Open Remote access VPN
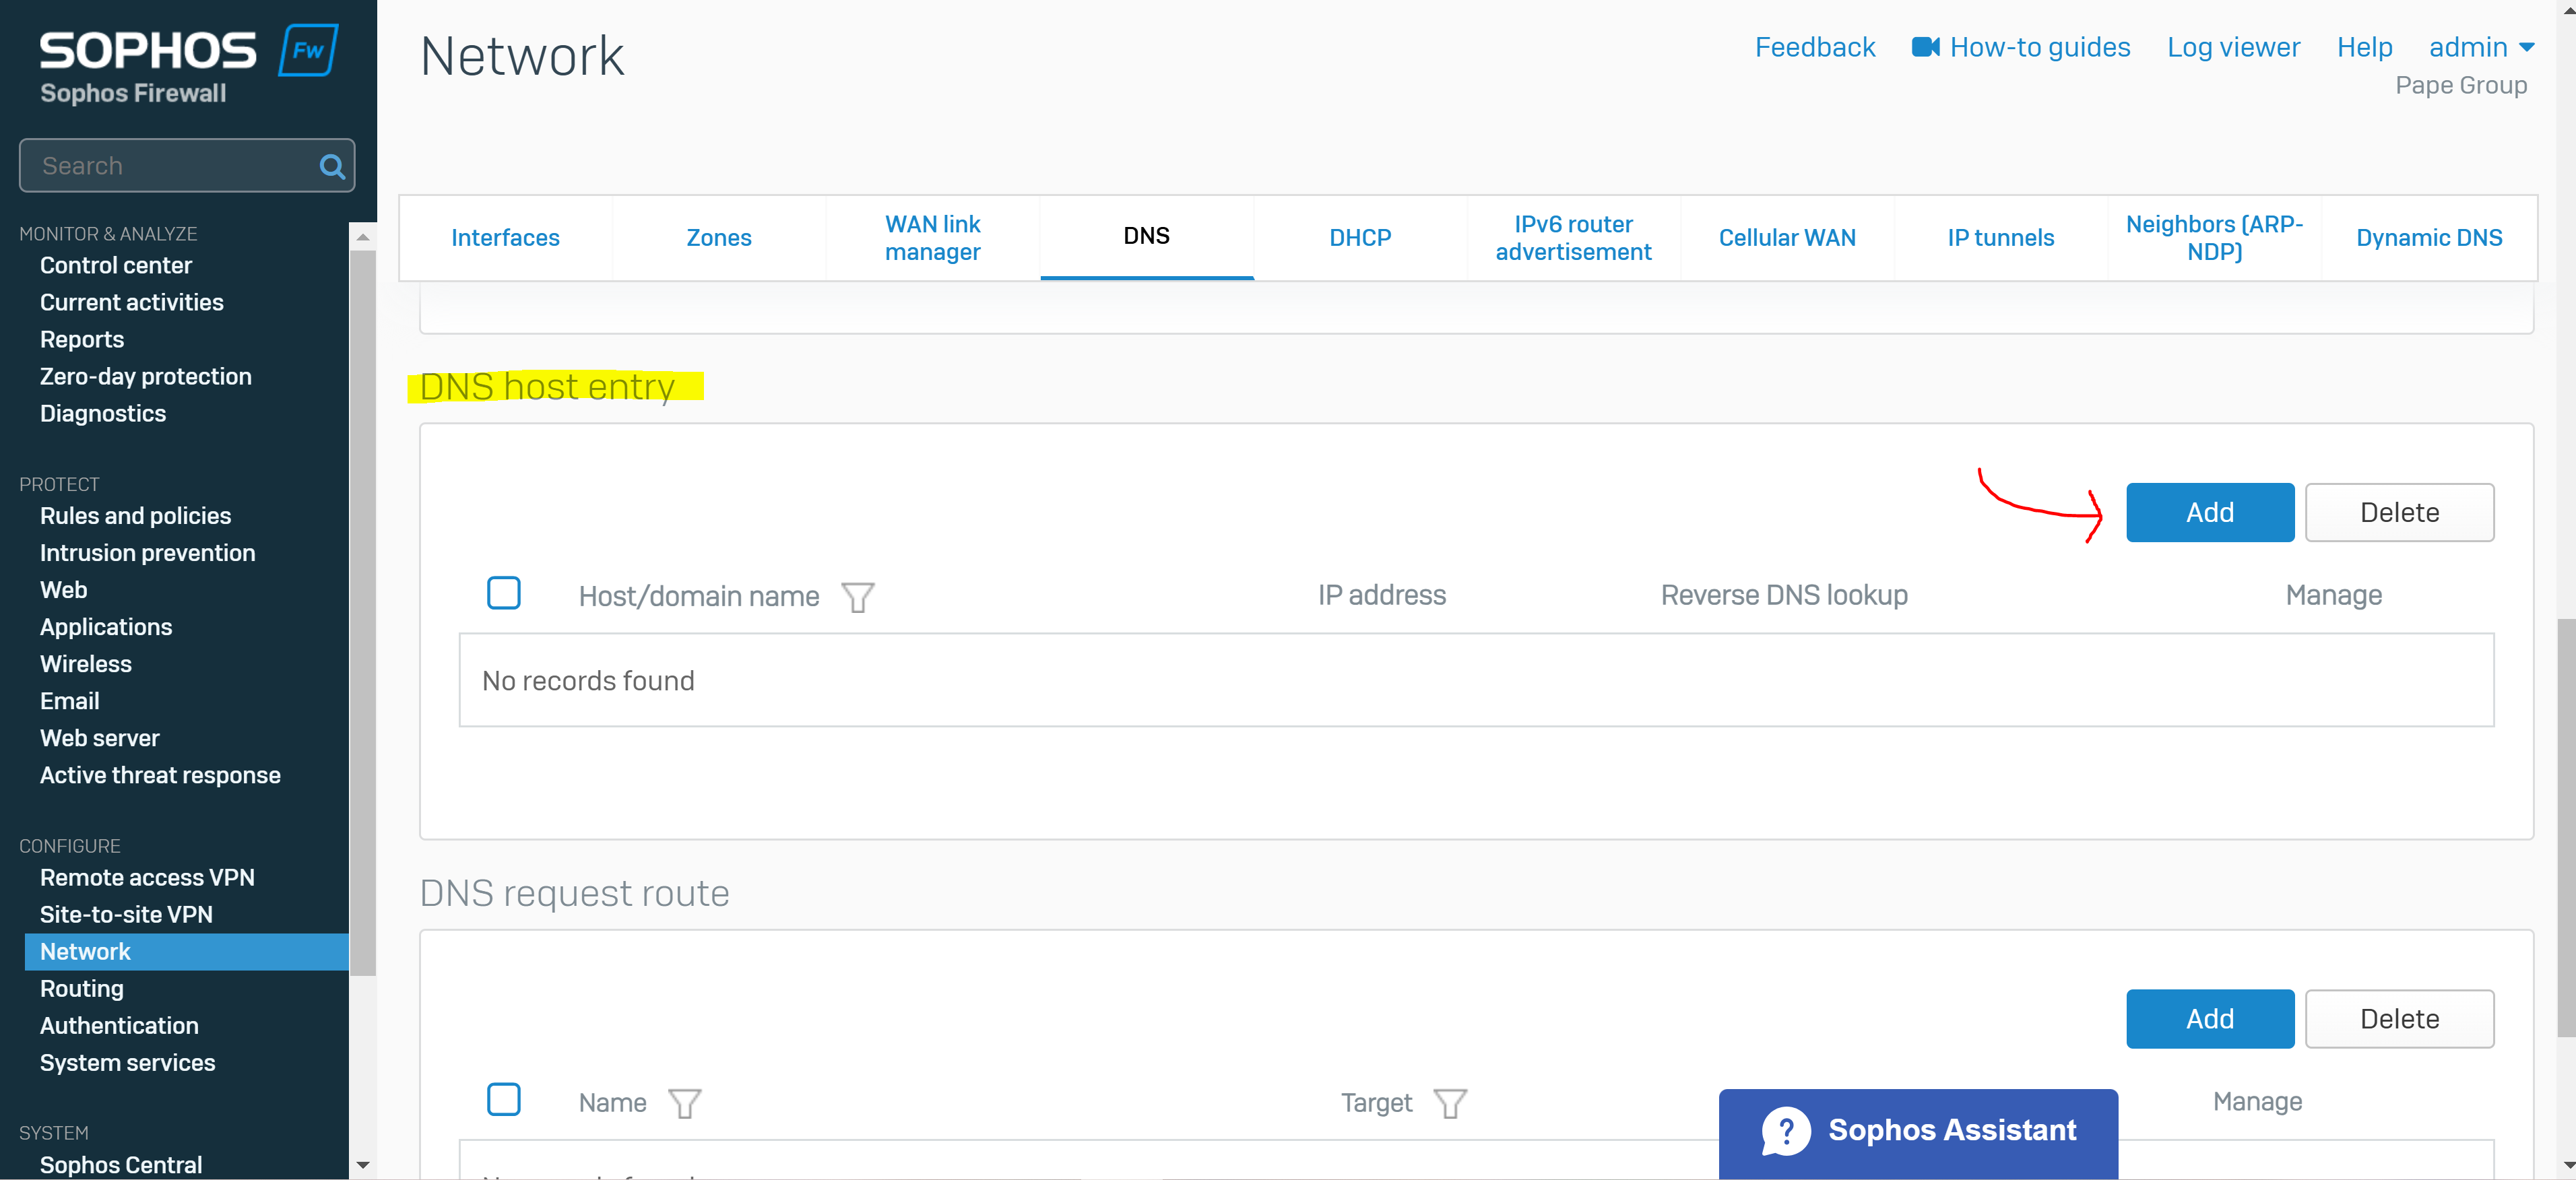 (147, 877)
